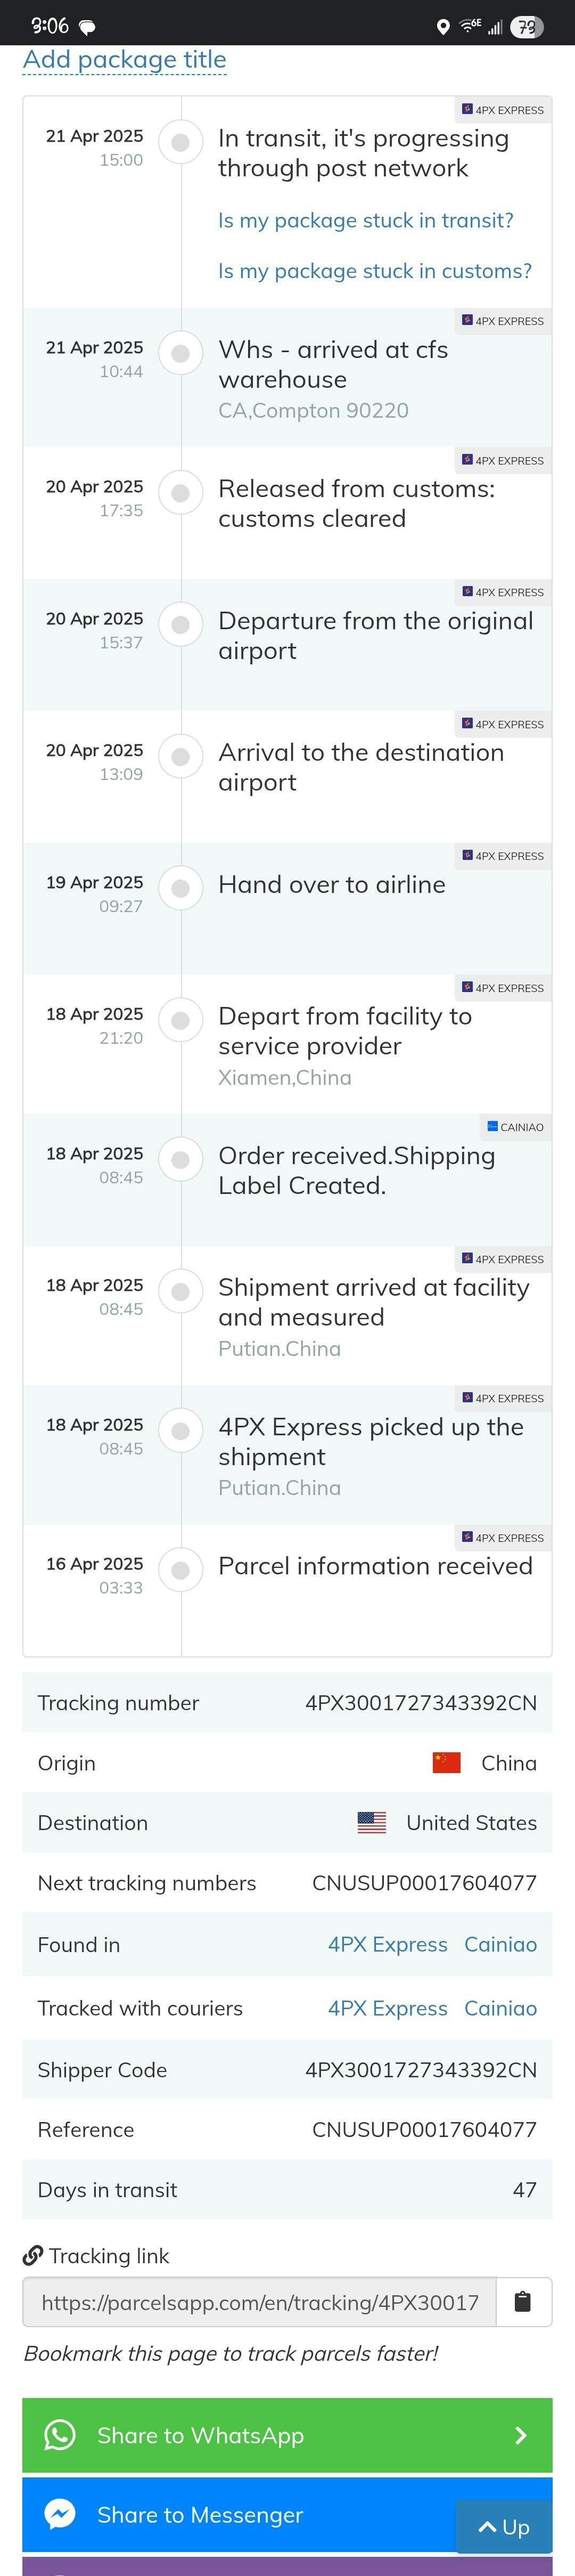Screen dimensions: 575x2576
Task: Click the United States flag icon
Action: (x=372, y=1823)
